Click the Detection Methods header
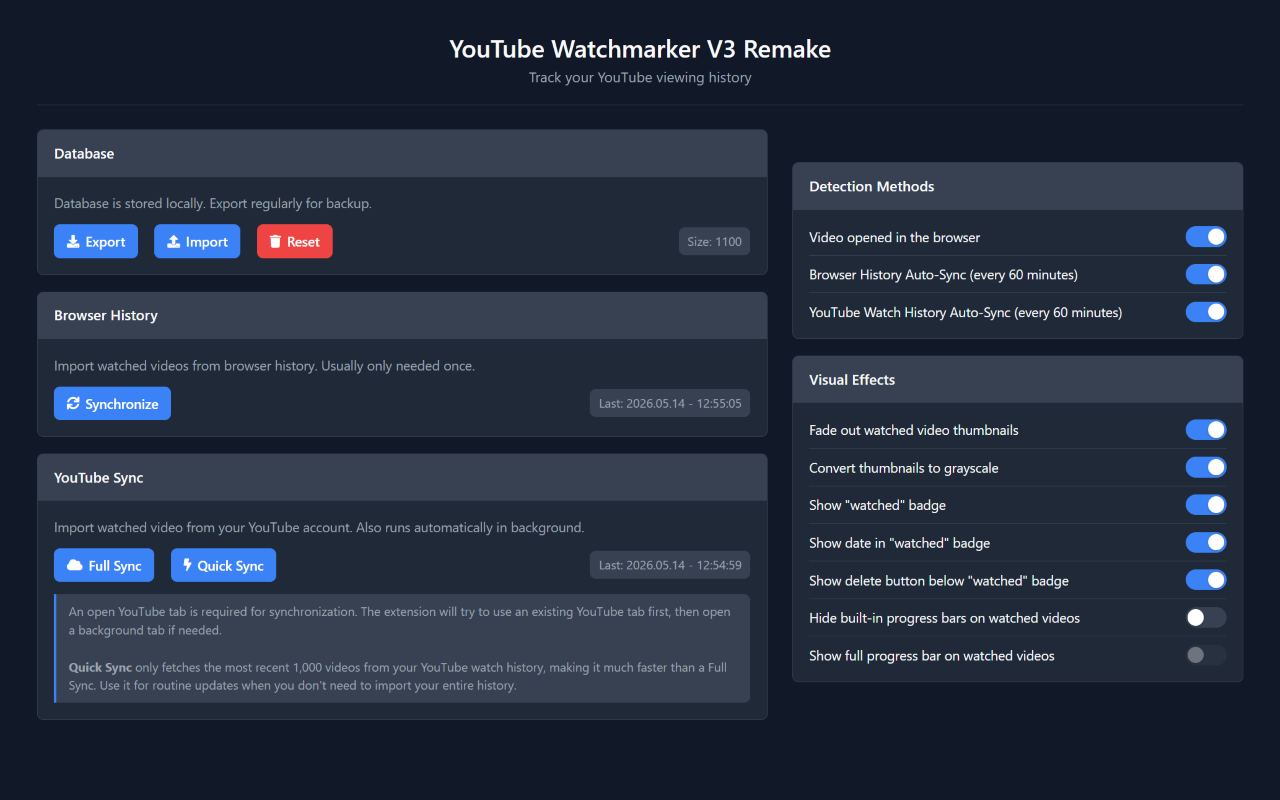This screenshot has height=800, width=1280. pos(1018,187)
